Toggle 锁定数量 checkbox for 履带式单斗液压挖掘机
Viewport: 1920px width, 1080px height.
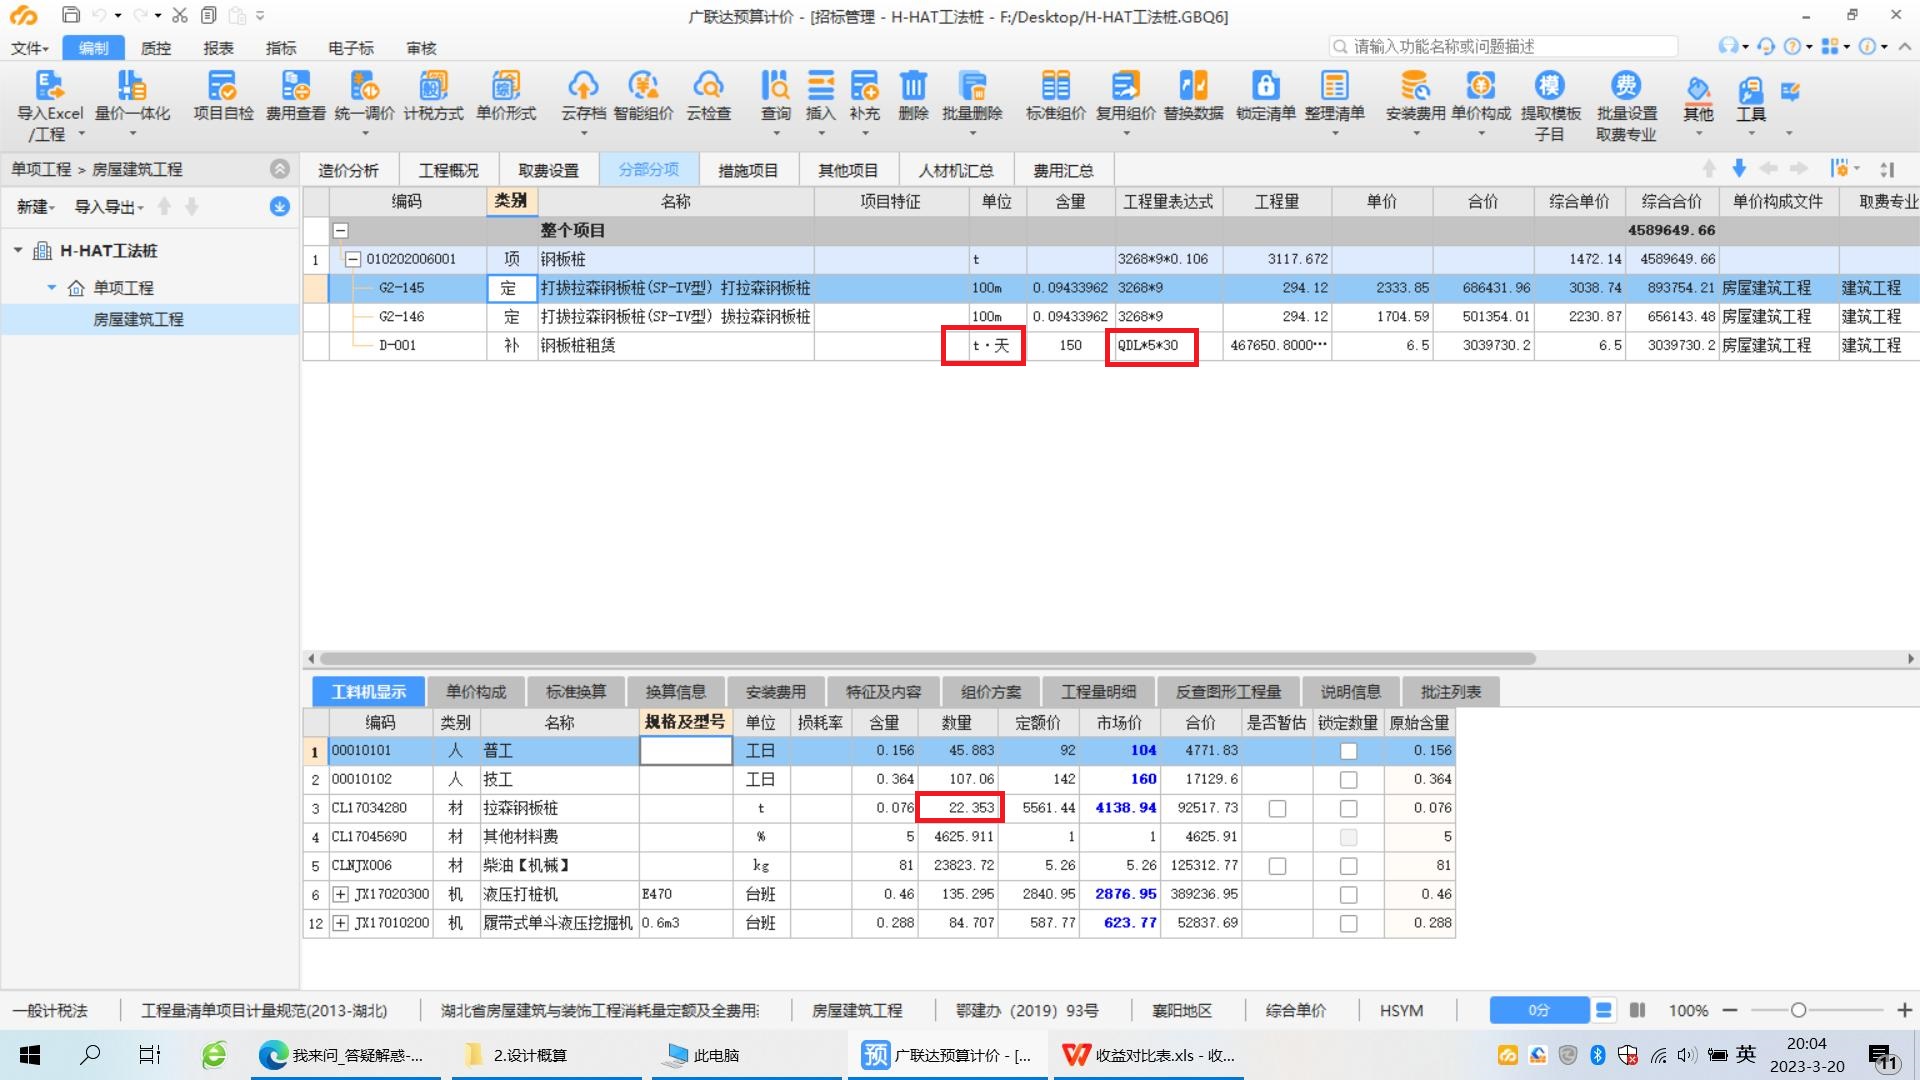pyautogui.click(x=1348, y=924)
